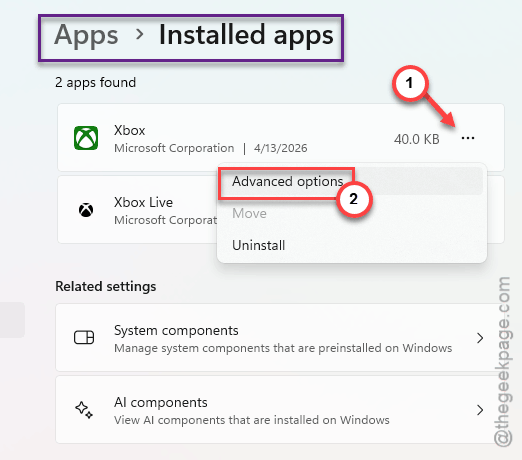Select the Xbox Live app name
Image resolution: width=522 pixels, height=460 pixels.
143,202
